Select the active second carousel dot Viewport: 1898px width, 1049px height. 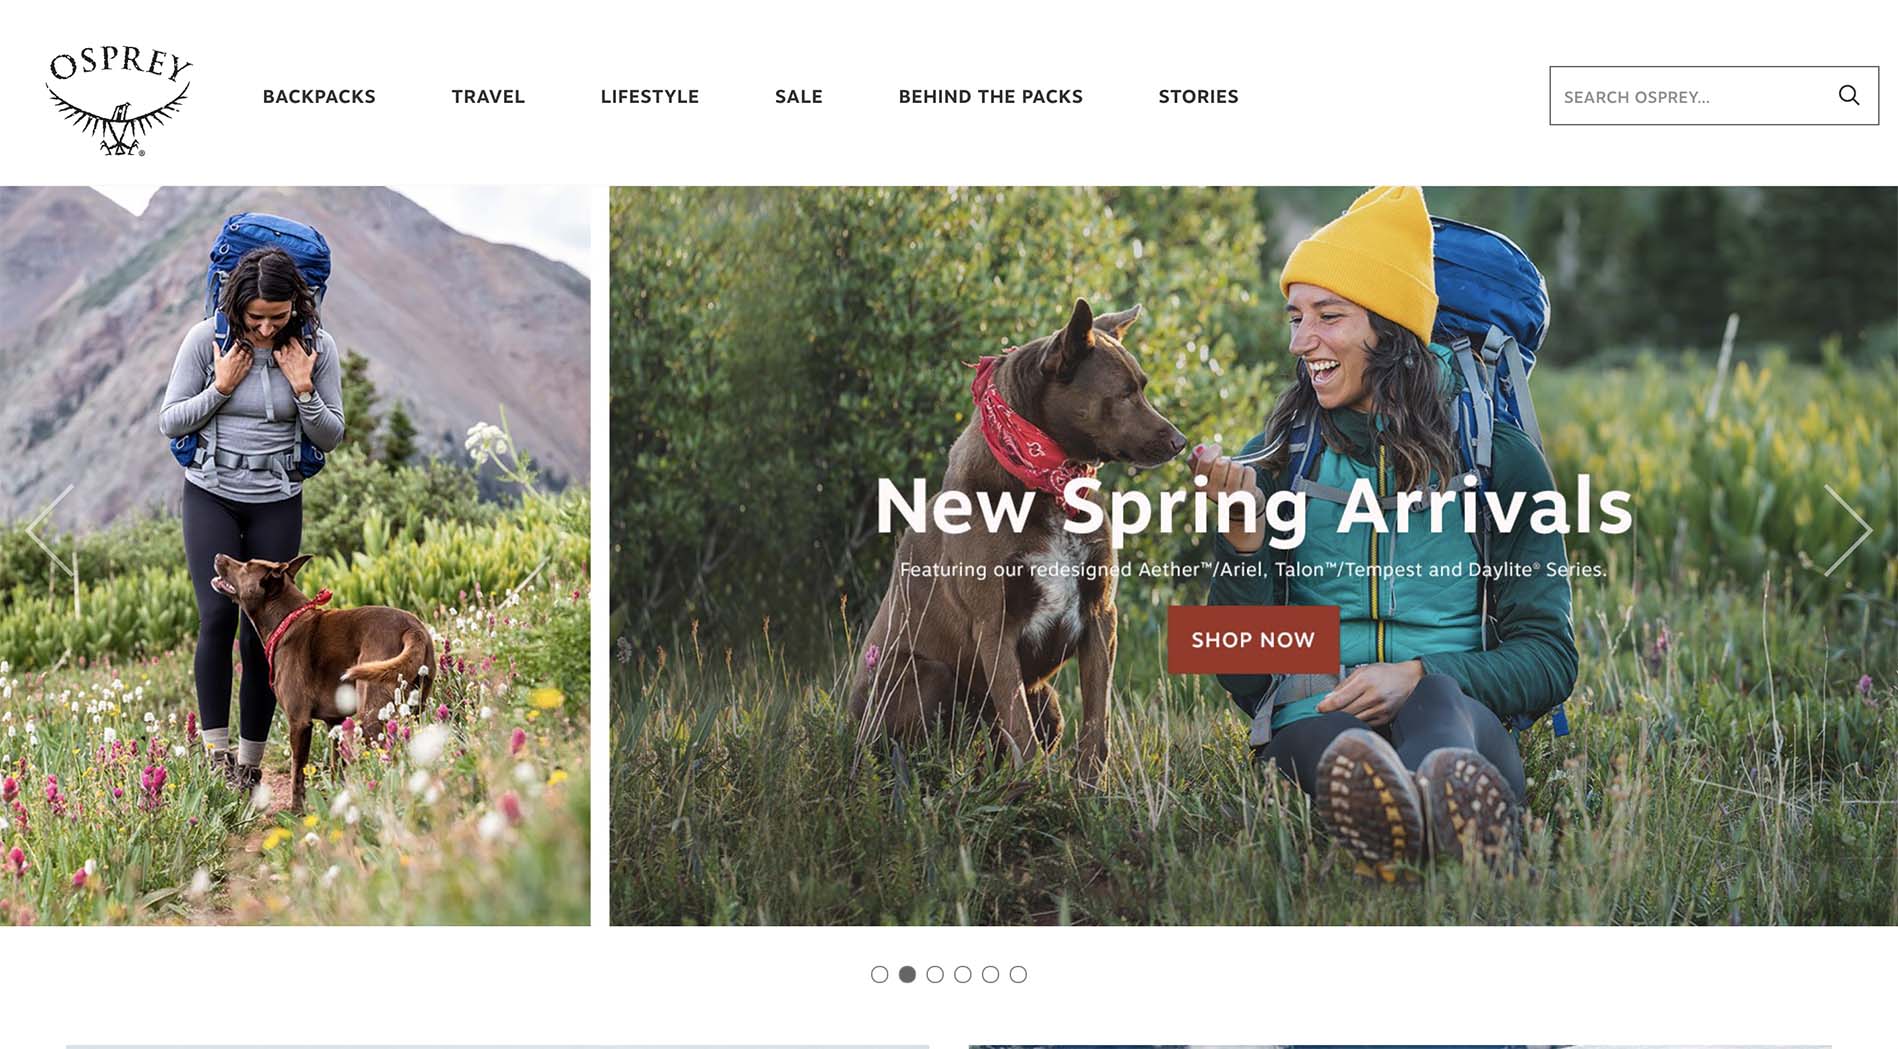click(907, 974)
